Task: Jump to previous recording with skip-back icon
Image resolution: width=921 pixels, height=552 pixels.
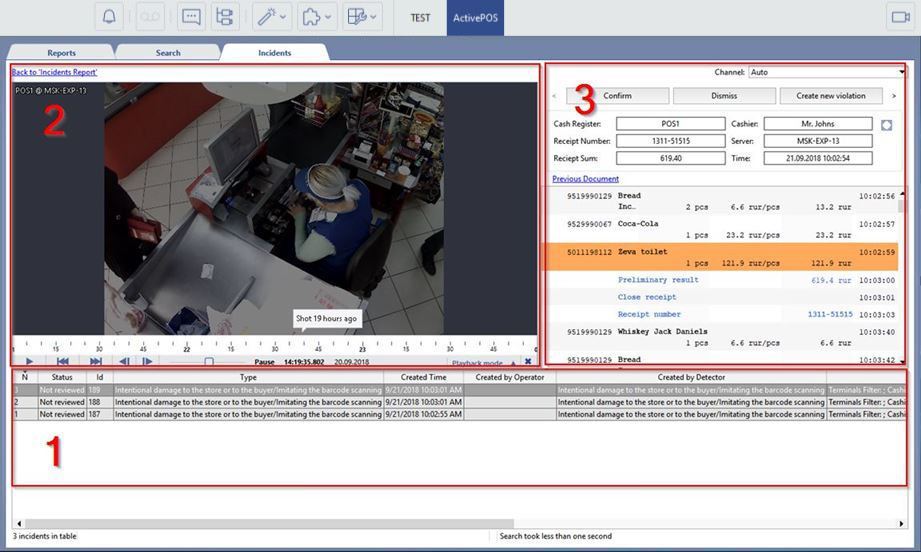Action: click(x=62, y=362)
